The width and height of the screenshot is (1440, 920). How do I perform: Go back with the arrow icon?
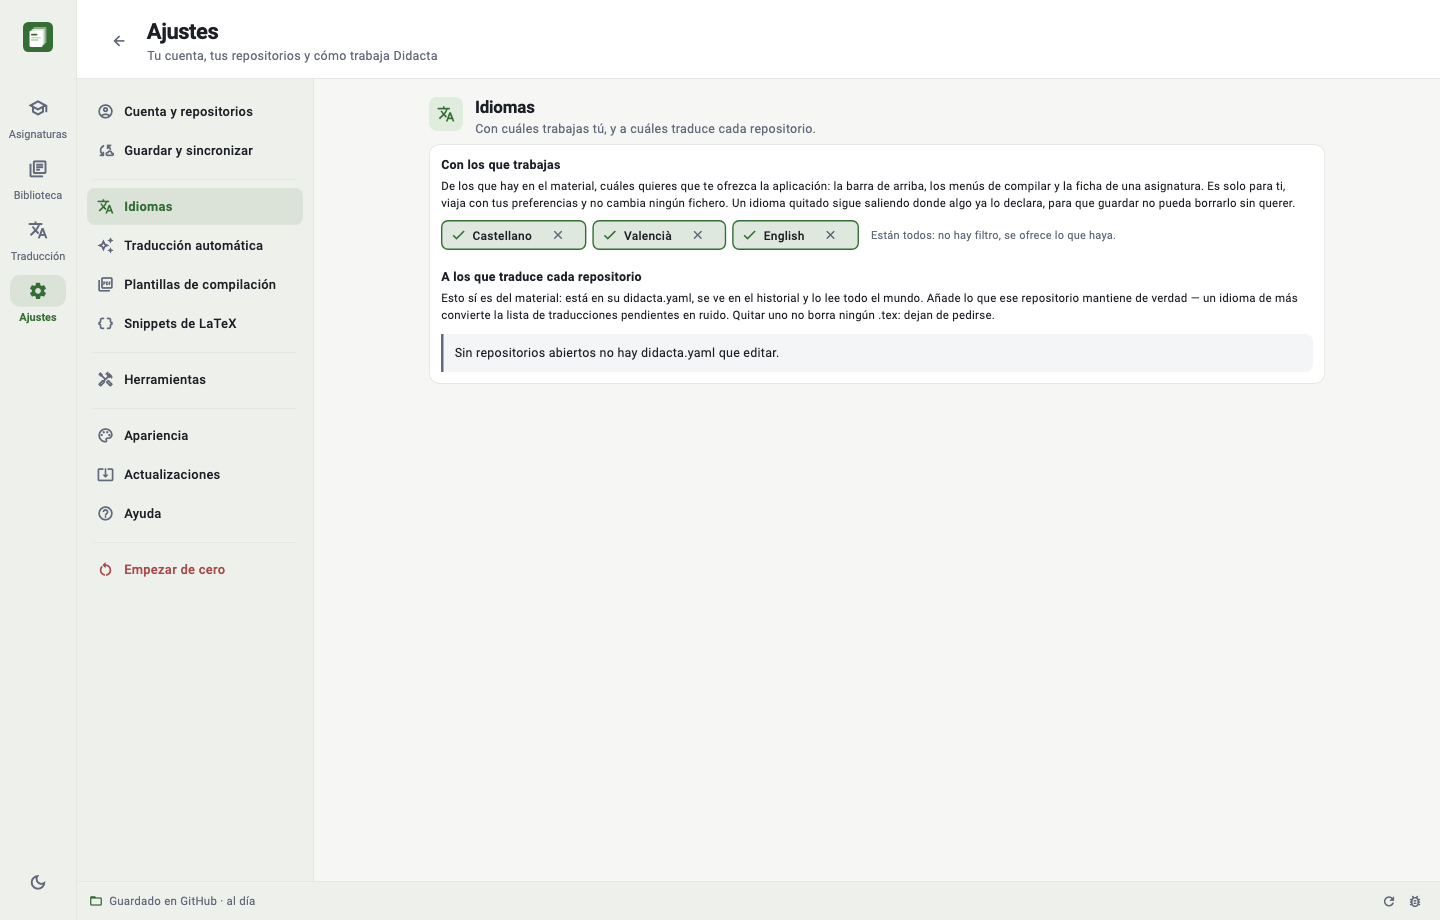[x=119, y=41]
